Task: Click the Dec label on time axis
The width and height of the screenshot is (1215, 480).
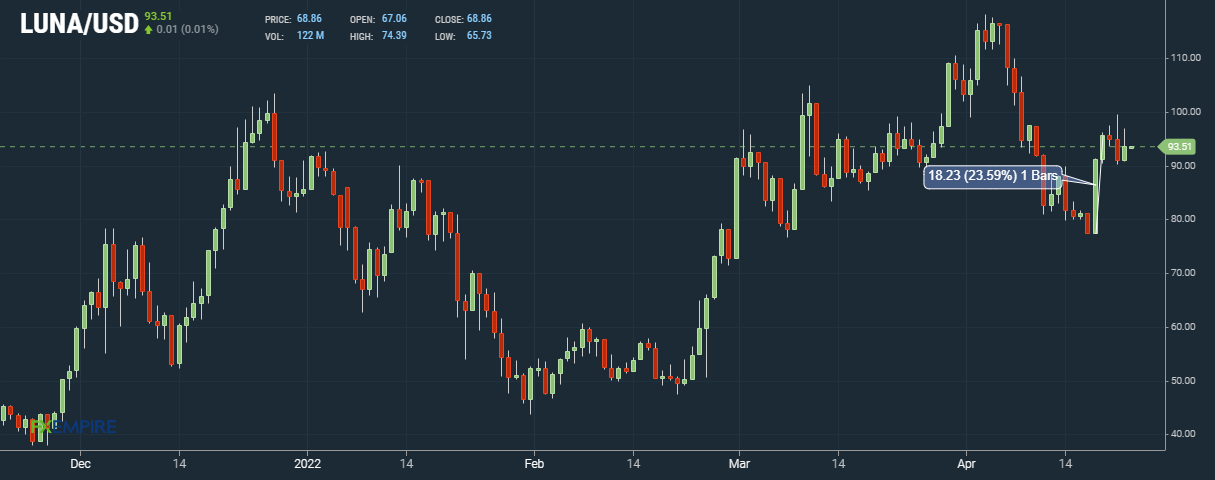Action: (81, 464)
